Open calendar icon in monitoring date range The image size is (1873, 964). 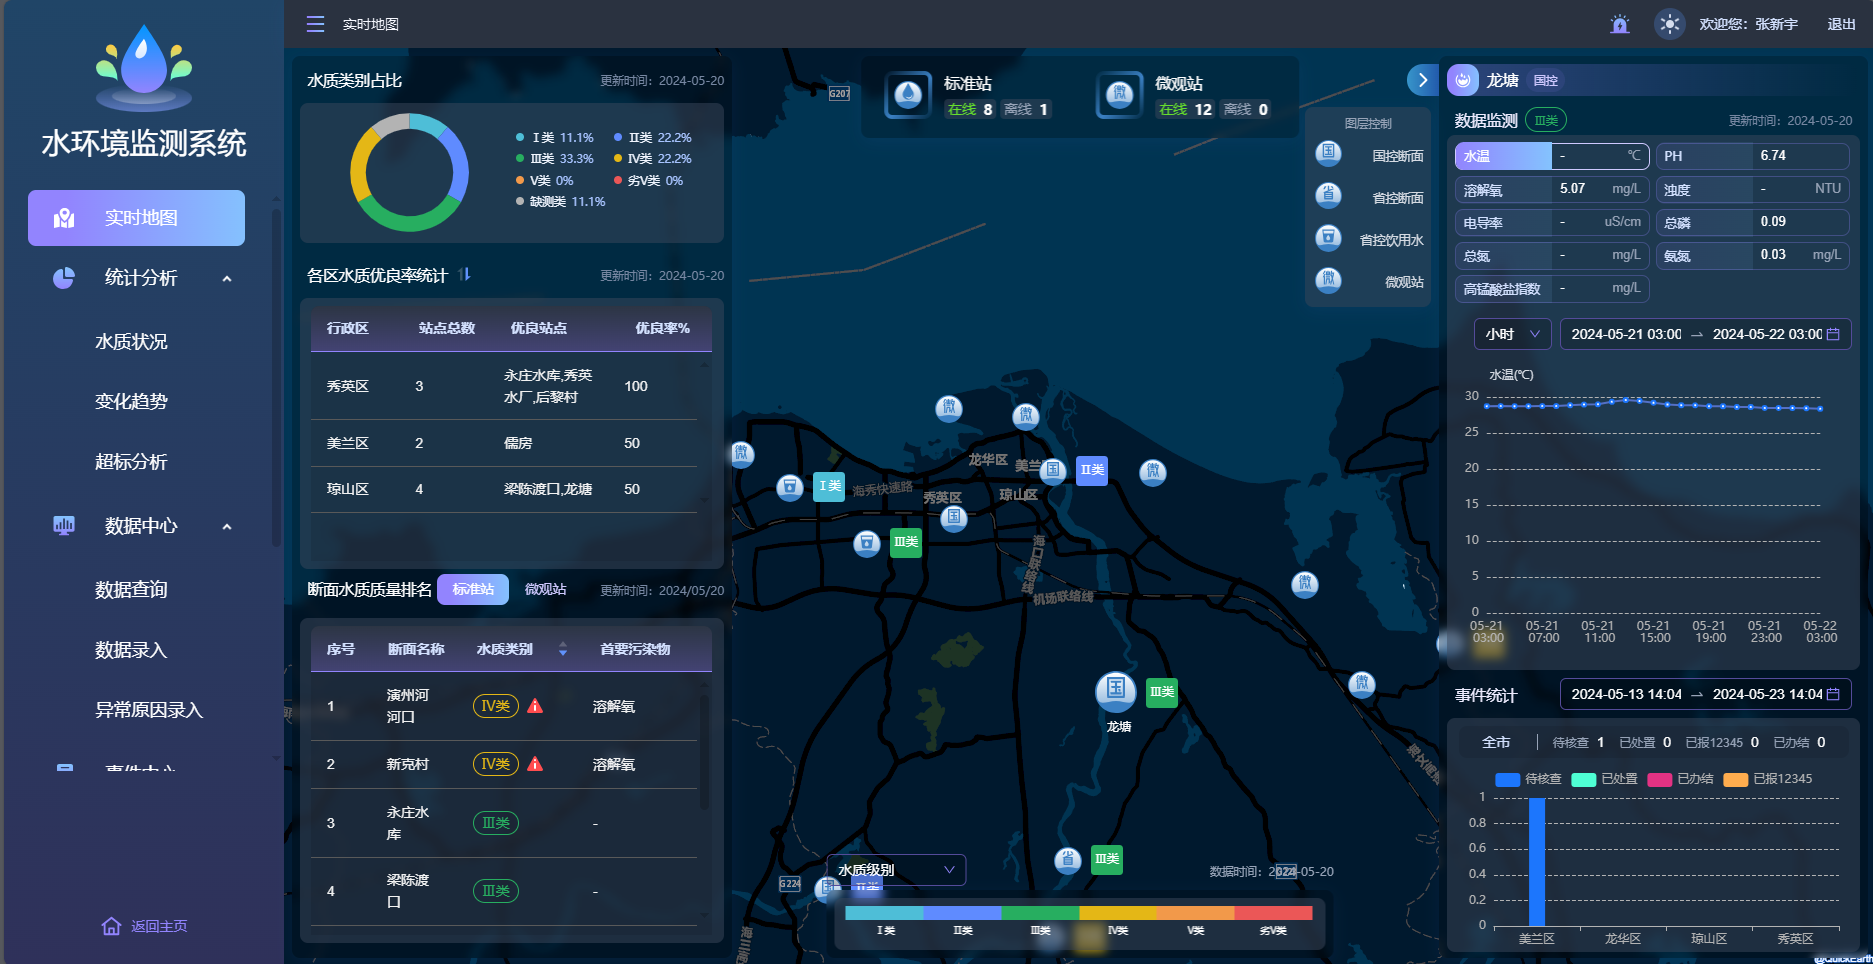1833,334
